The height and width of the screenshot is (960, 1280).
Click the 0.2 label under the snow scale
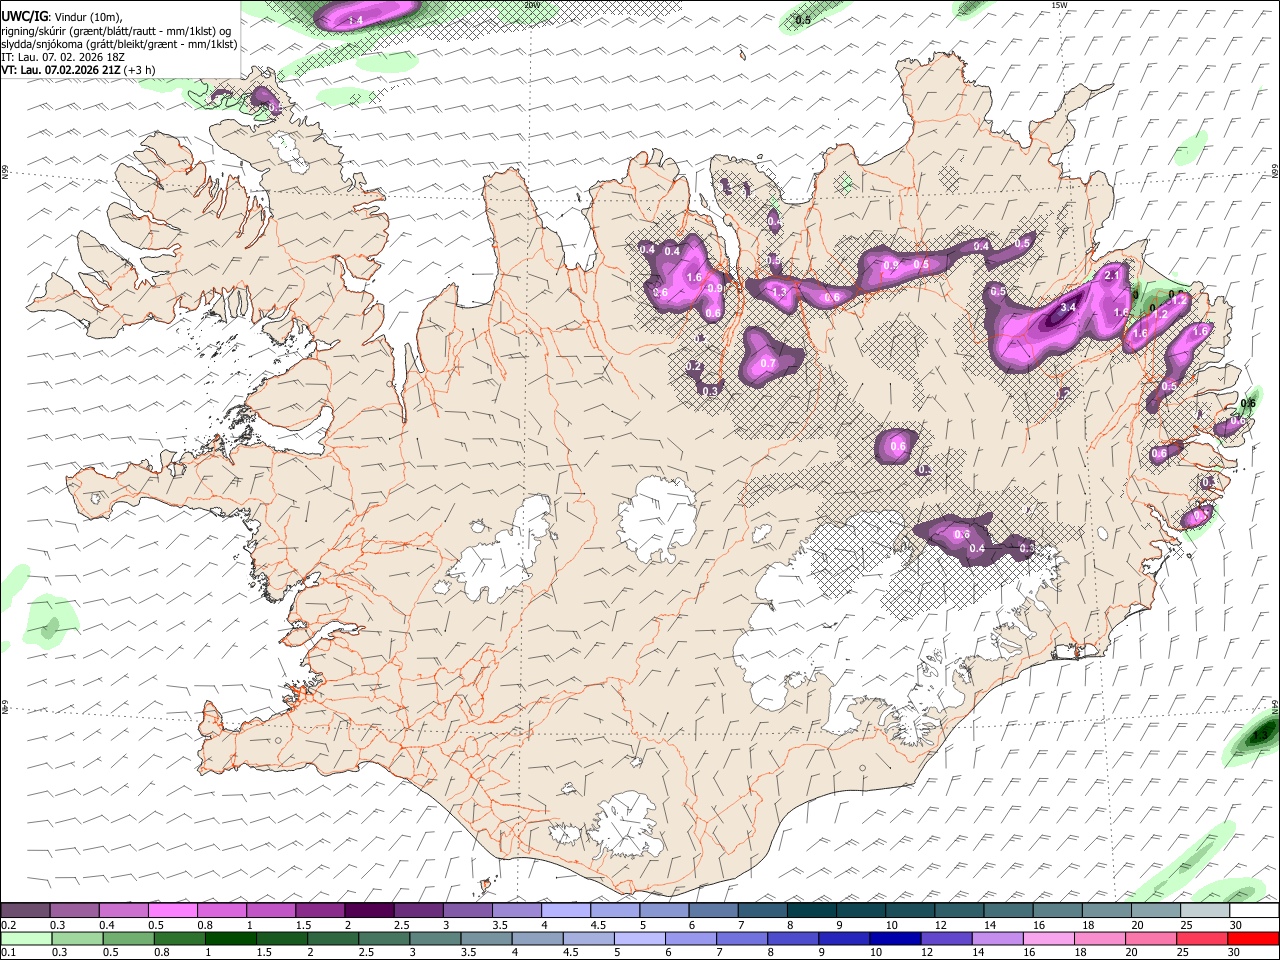(x=8, y=924)
